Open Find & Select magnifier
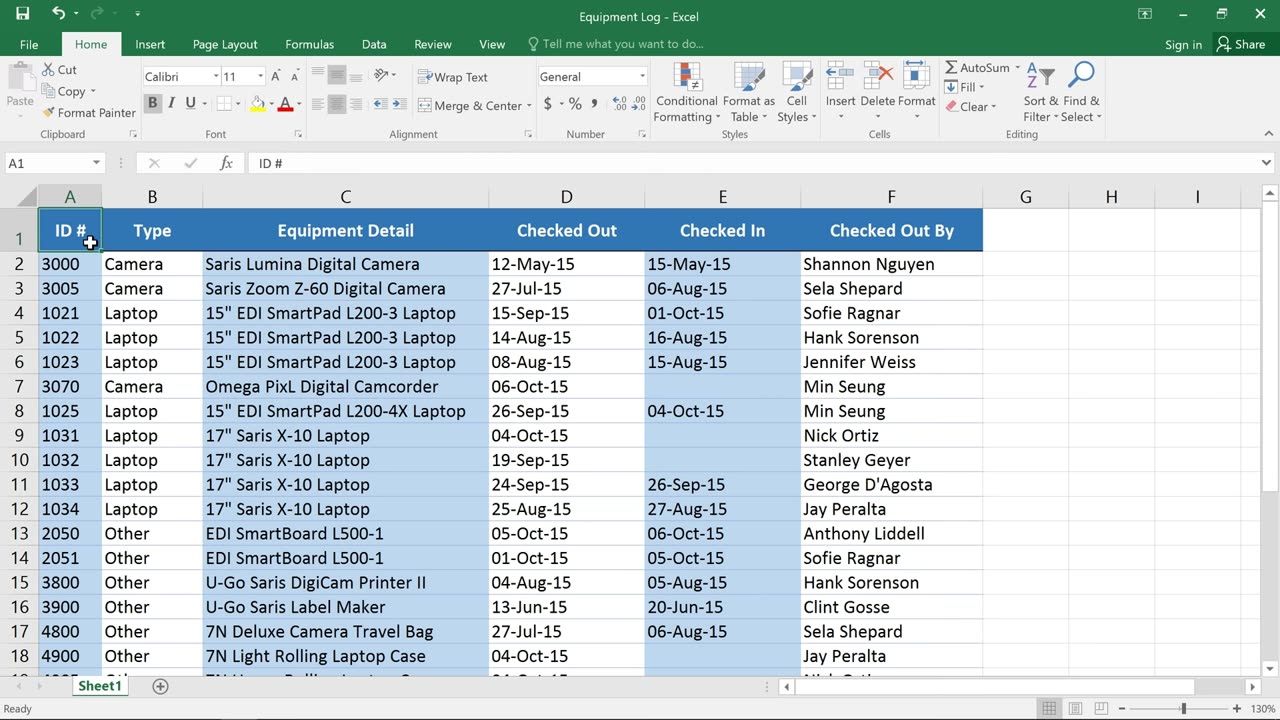Screen dimensions: 1280x720 pyautogui.click(x=1081, y=92)
